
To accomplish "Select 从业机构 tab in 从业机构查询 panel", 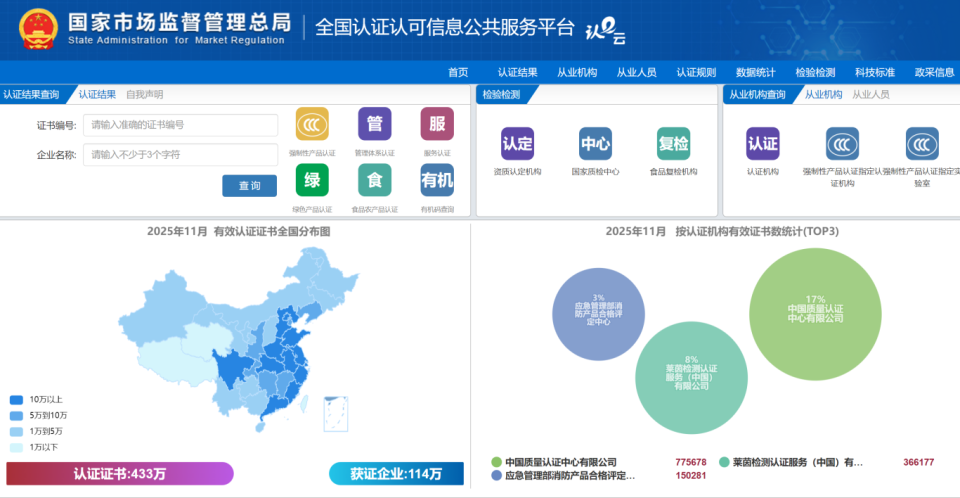I will tap(823, 94).
